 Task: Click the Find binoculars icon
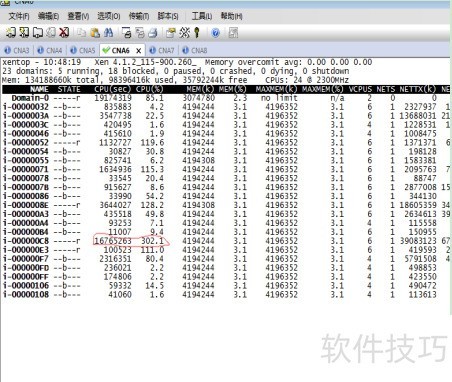click(x=108, y=33)
